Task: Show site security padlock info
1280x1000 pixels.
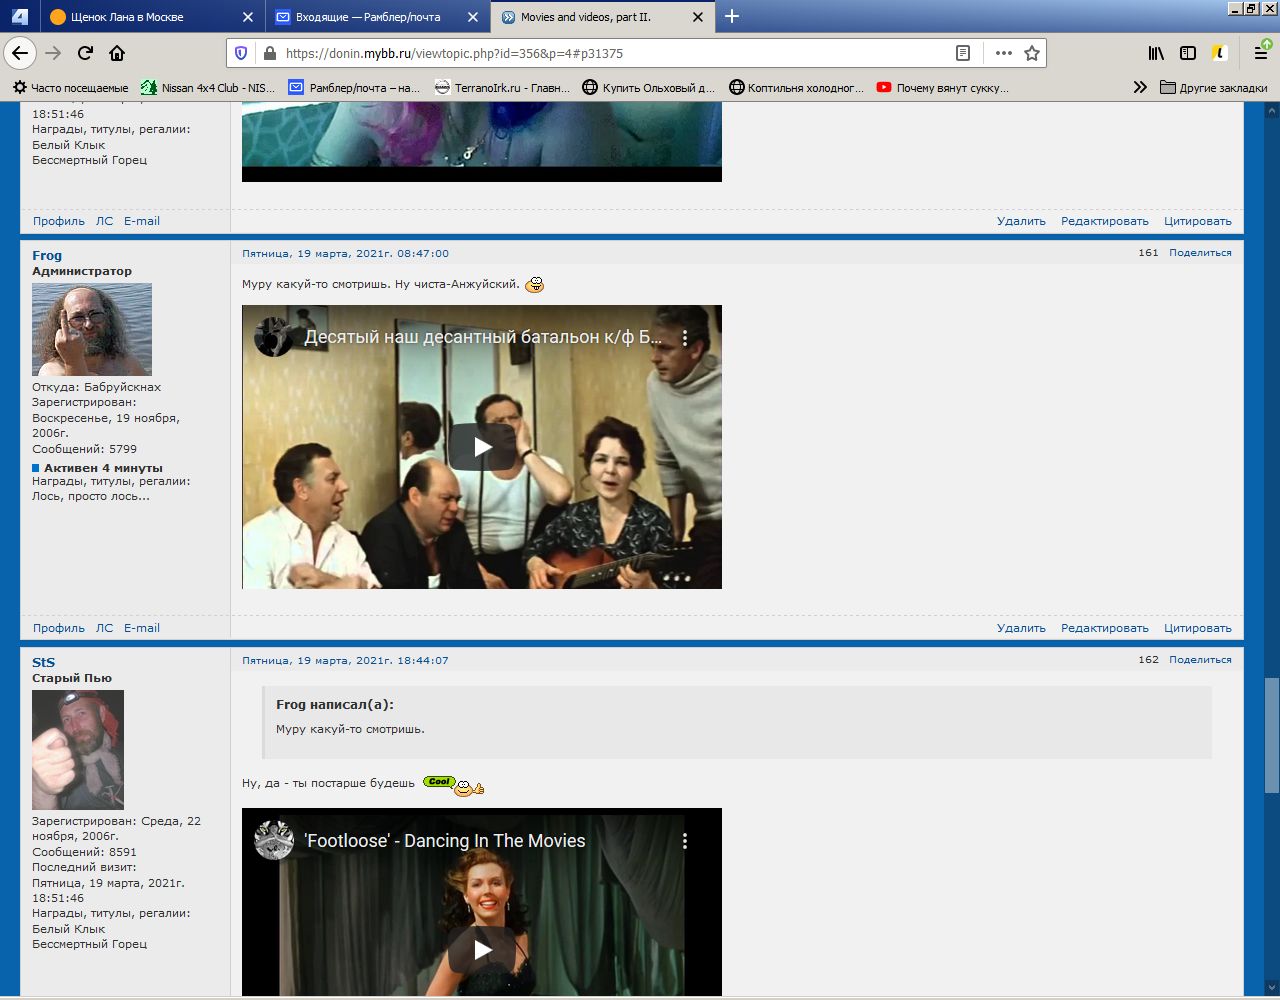Action: (x=269, y=53)
